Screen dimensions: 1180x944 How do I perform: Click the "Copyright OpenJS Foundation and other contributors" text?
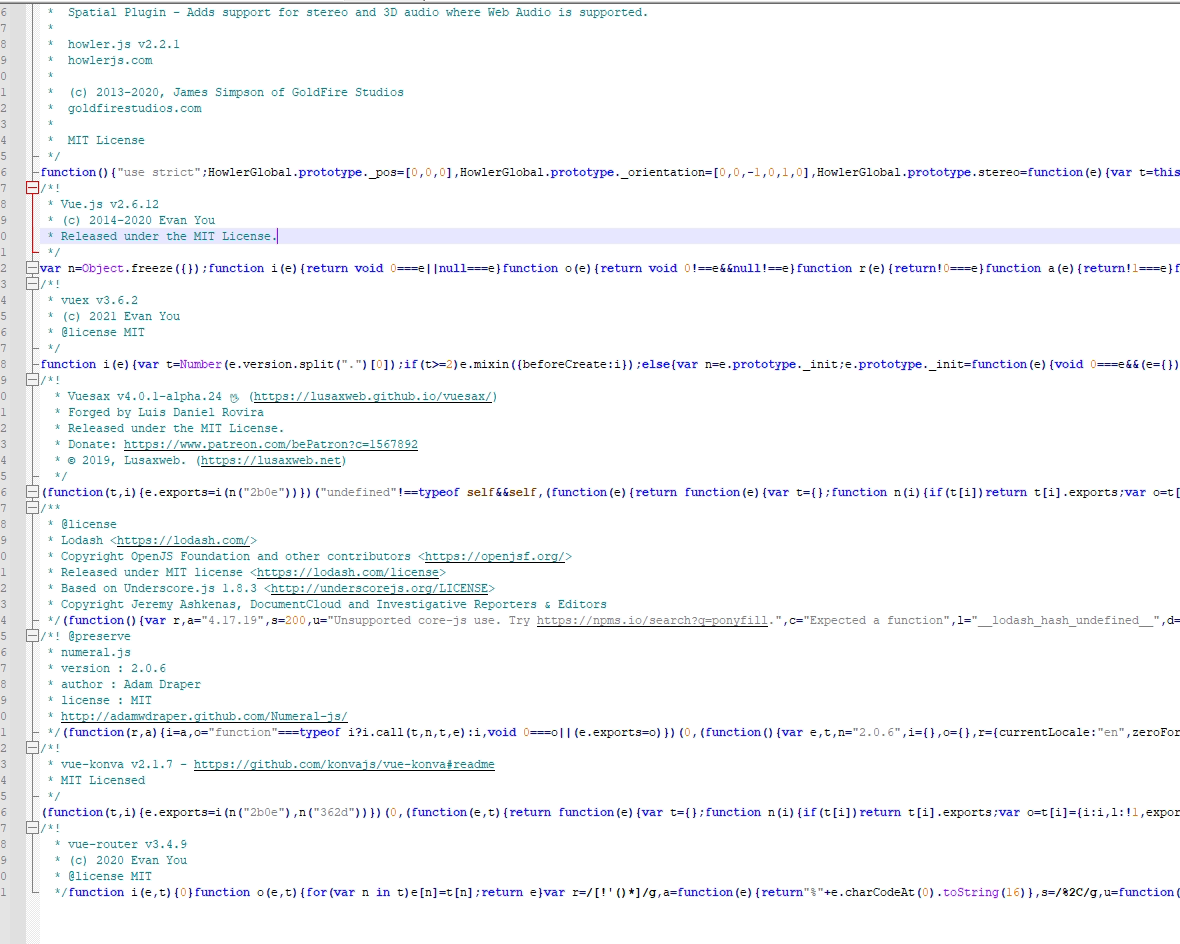pos(236,556)
